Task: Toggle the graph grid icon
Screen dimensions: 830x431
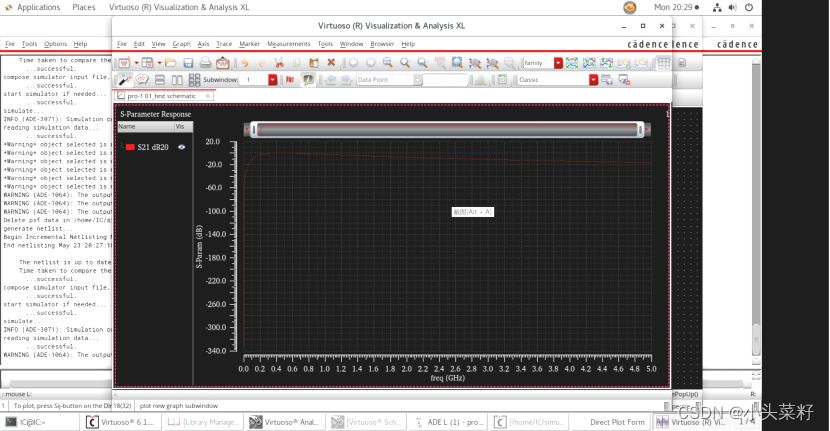Action: [664, 63]
